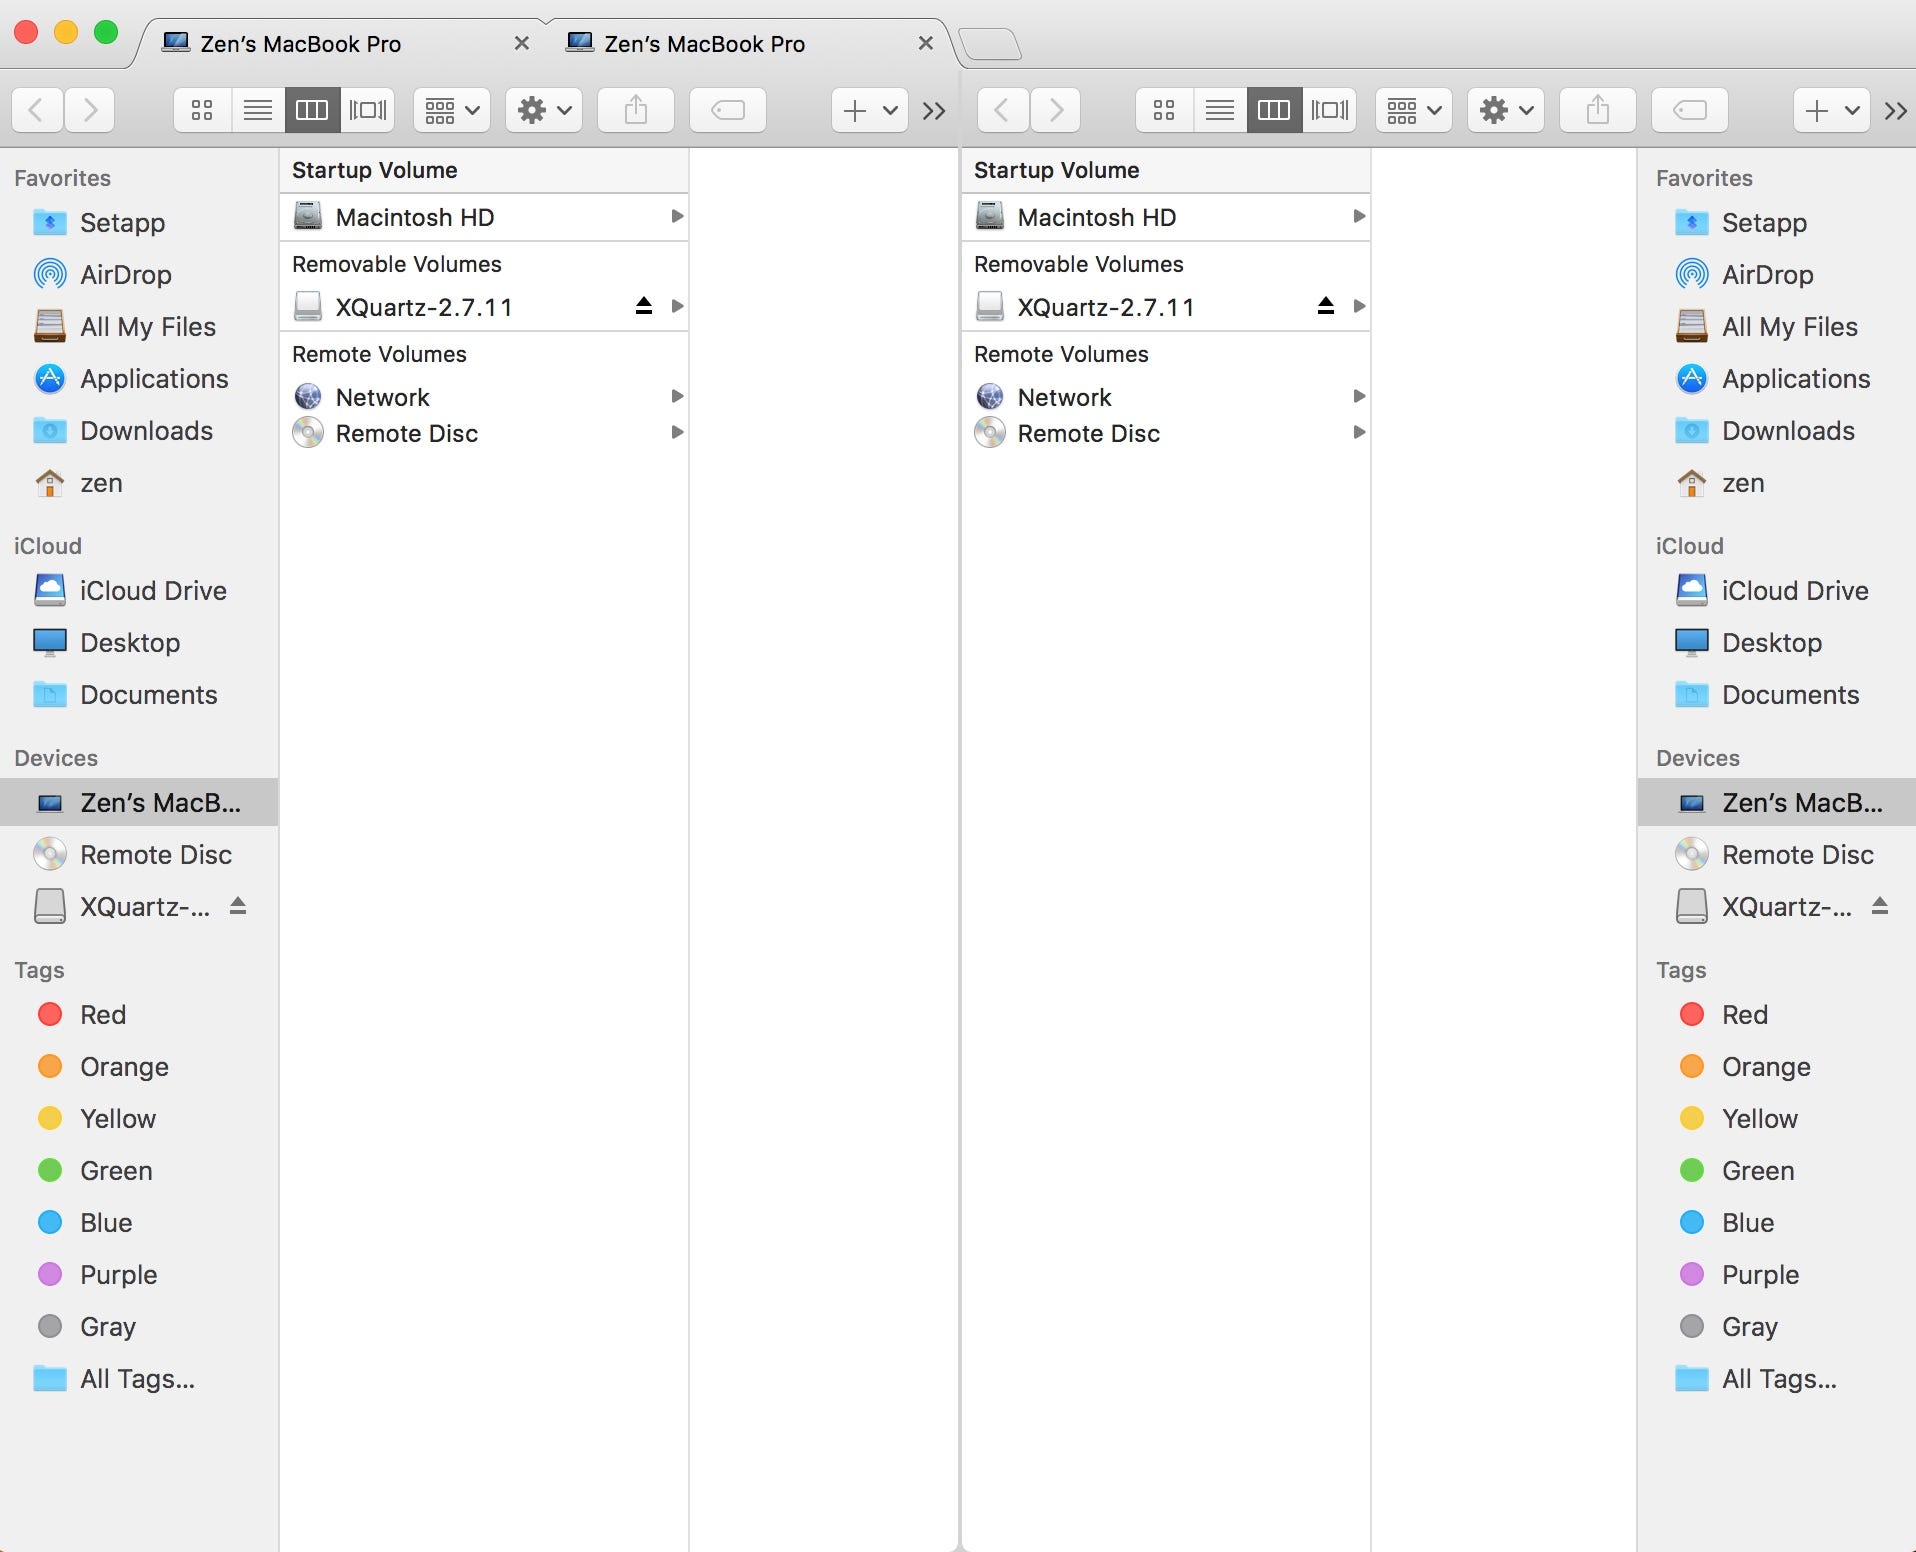Eject XQuartz-2.7.11 in right column list
Screen dimensions: 1916x1552
click(1326, 306)
